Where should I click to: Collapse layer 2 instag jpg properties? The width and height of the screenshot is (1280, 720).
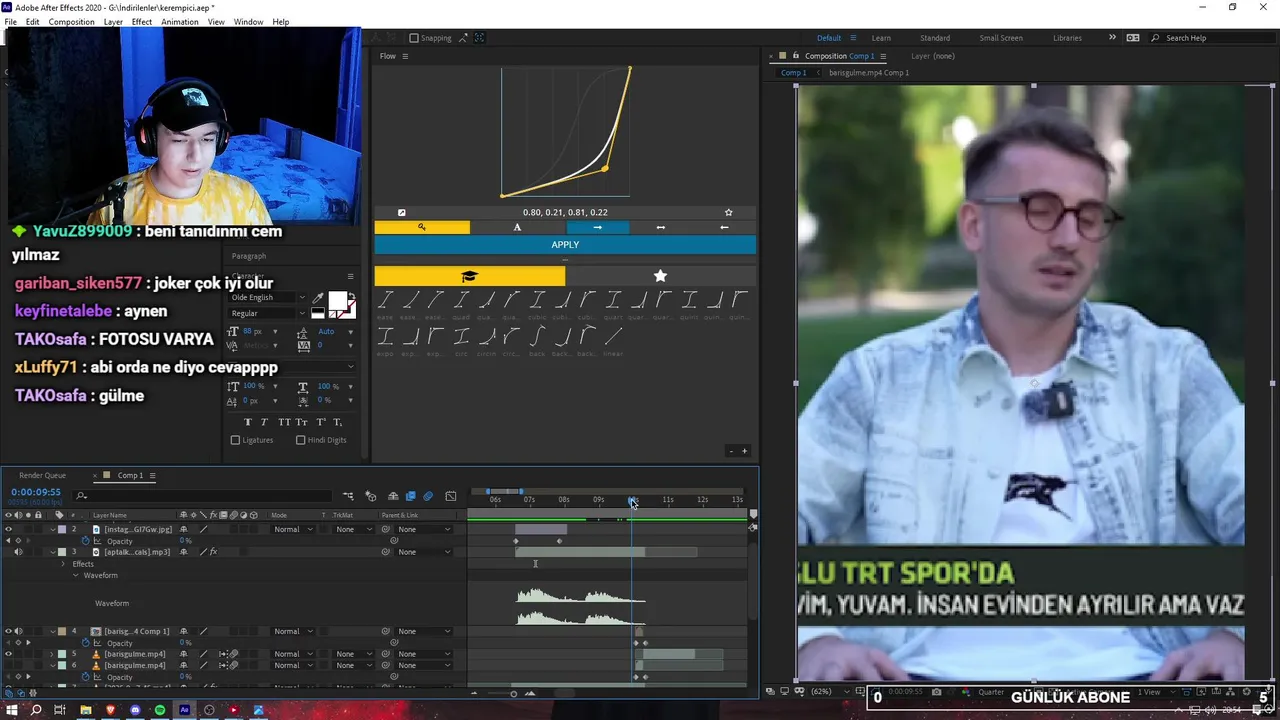pos(52,529)
